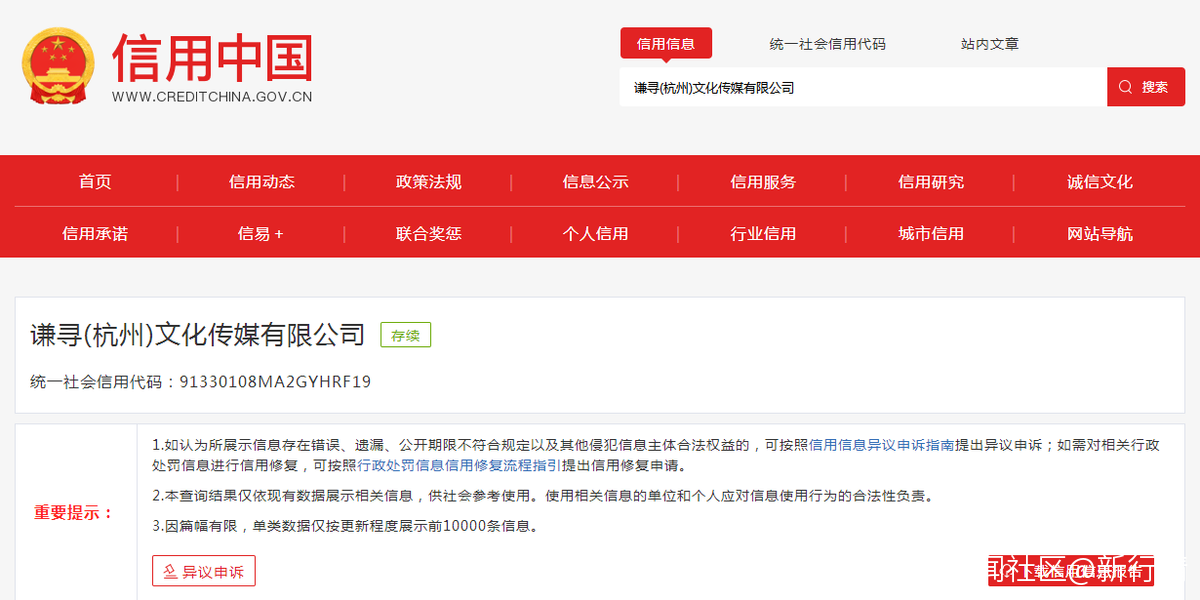Screen dimensions: 1200x600
Task: Open the 行政处罚信息信用修复流程指引 link
Action: (460, 466)
